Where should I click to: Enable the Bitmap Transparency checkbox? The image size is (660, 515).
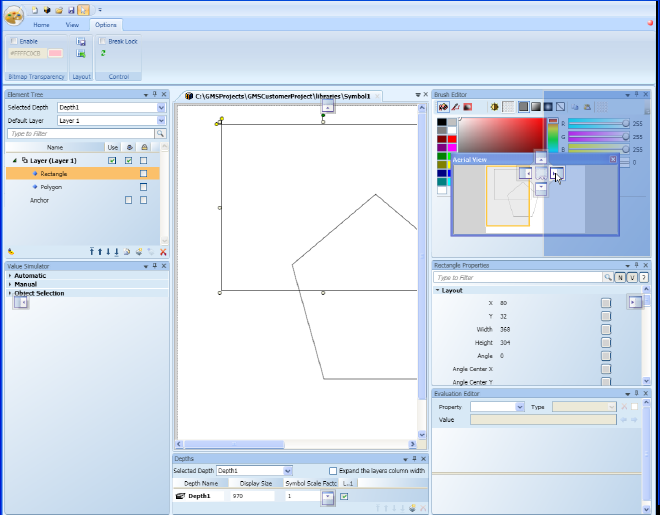12,41
